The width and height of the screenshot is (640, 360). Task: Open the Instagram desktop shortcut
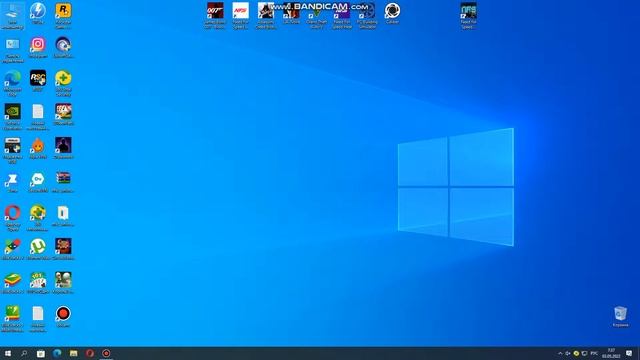coord(38,47)
